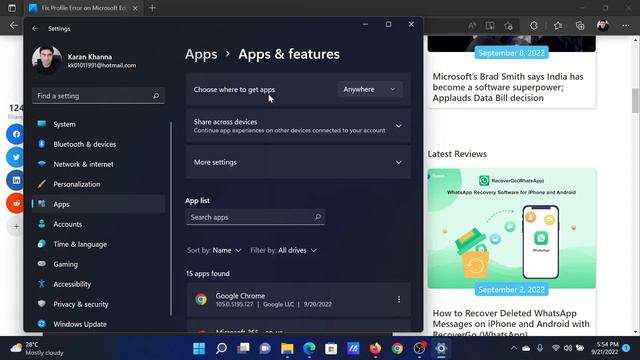Go to Network & internet settings
Viewport: 640px width, 360px height.
click(98, 164)
